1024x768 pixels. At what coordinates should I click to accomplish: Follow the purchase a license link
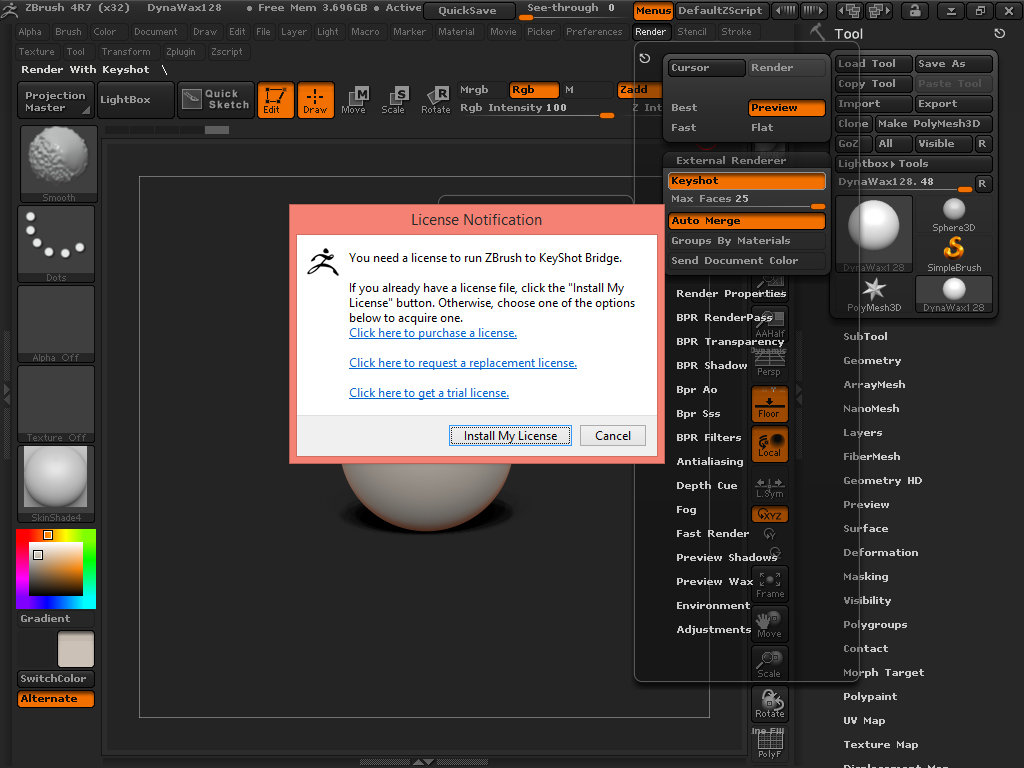click(x=433, y=333)
